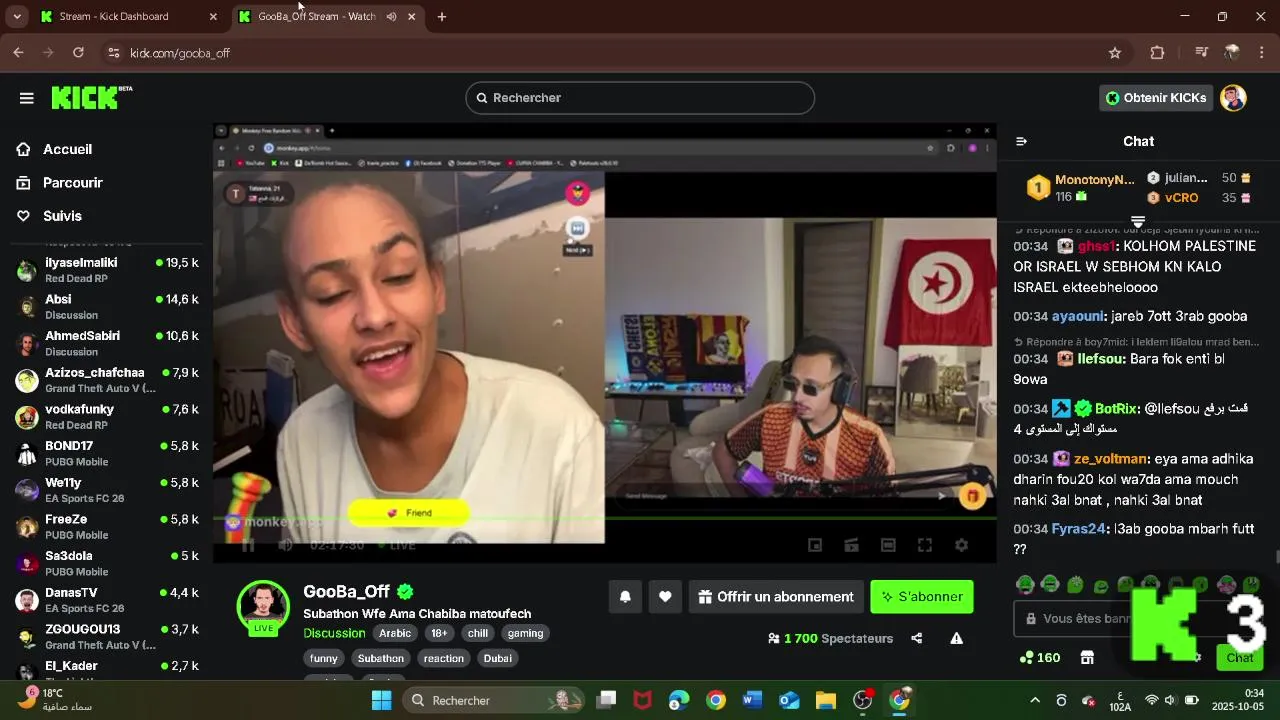
Task: Open vodkafunky channel in sidebar
Action: tap(106, 417)
